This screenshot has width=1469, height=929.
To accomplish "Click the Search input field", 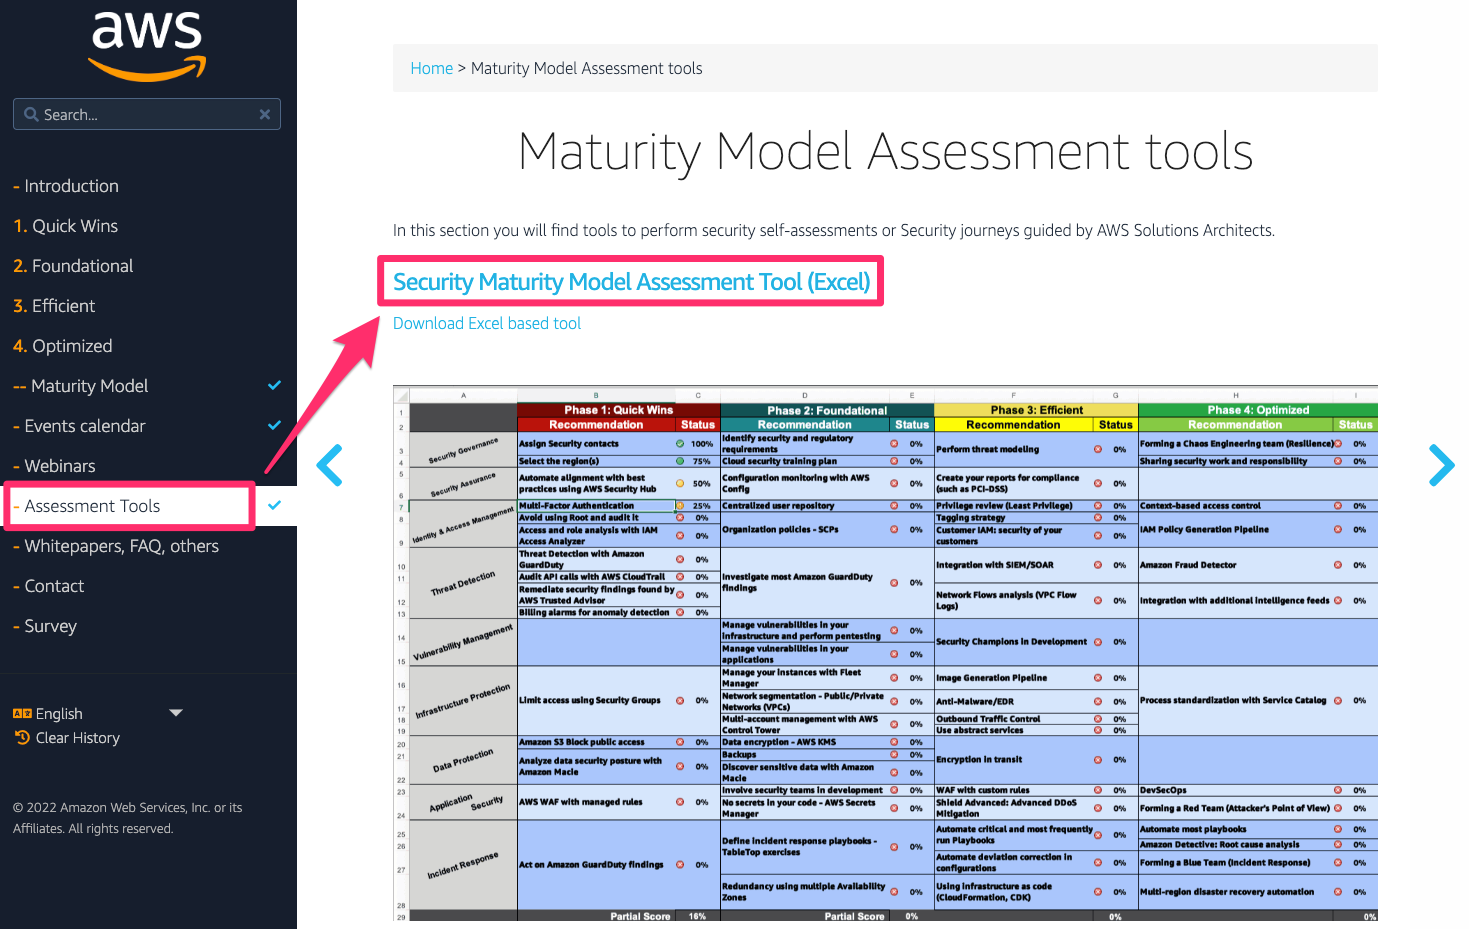I will [x=145, y=115].
